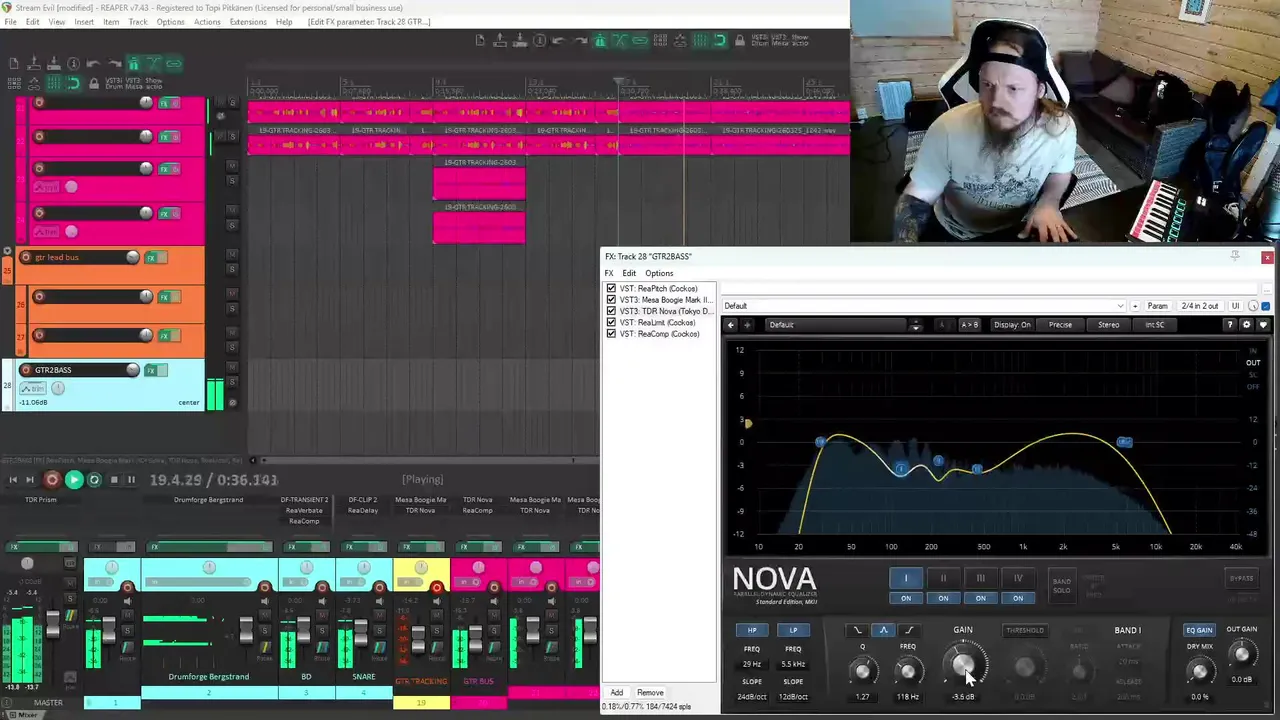
Task: Open Nova settings gear icon
Action: coord(1246,325)
